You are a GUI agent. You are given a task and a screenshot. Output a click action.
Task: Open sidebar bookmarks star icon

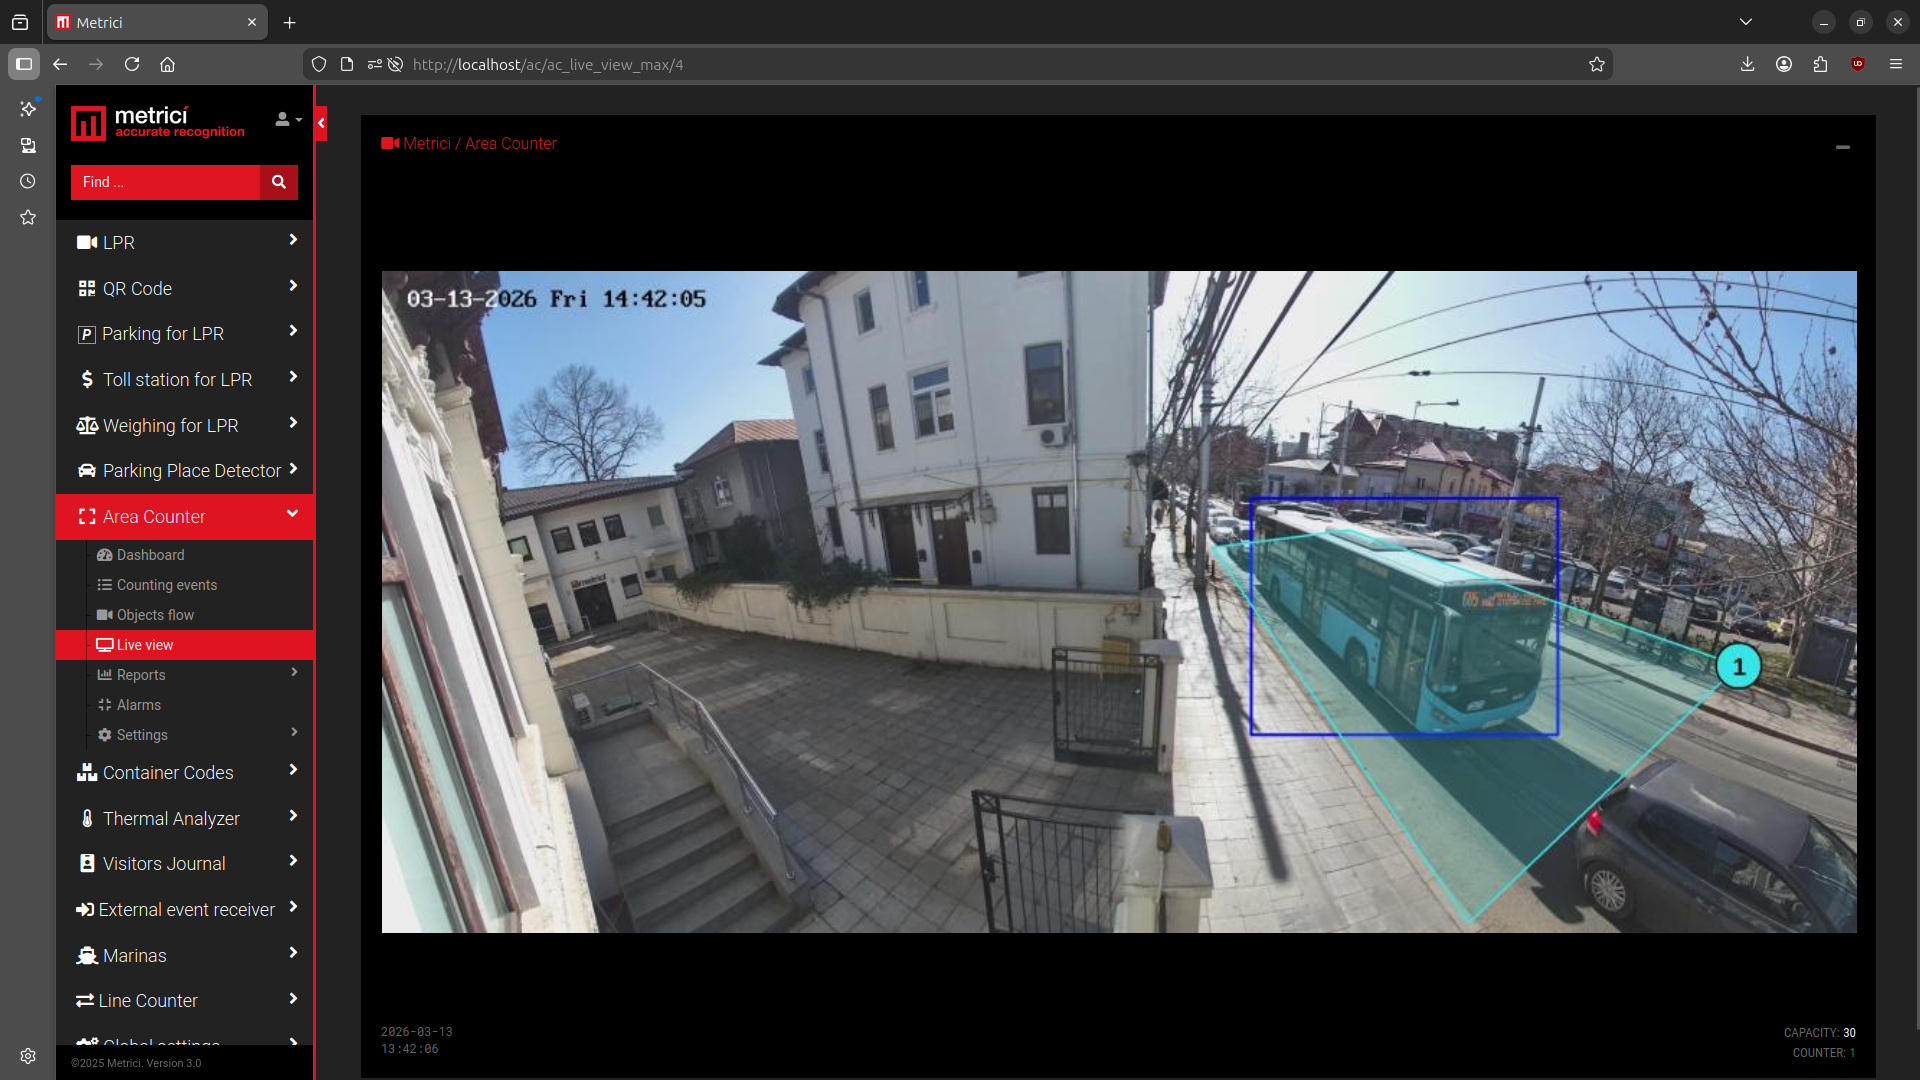point(28,217)
